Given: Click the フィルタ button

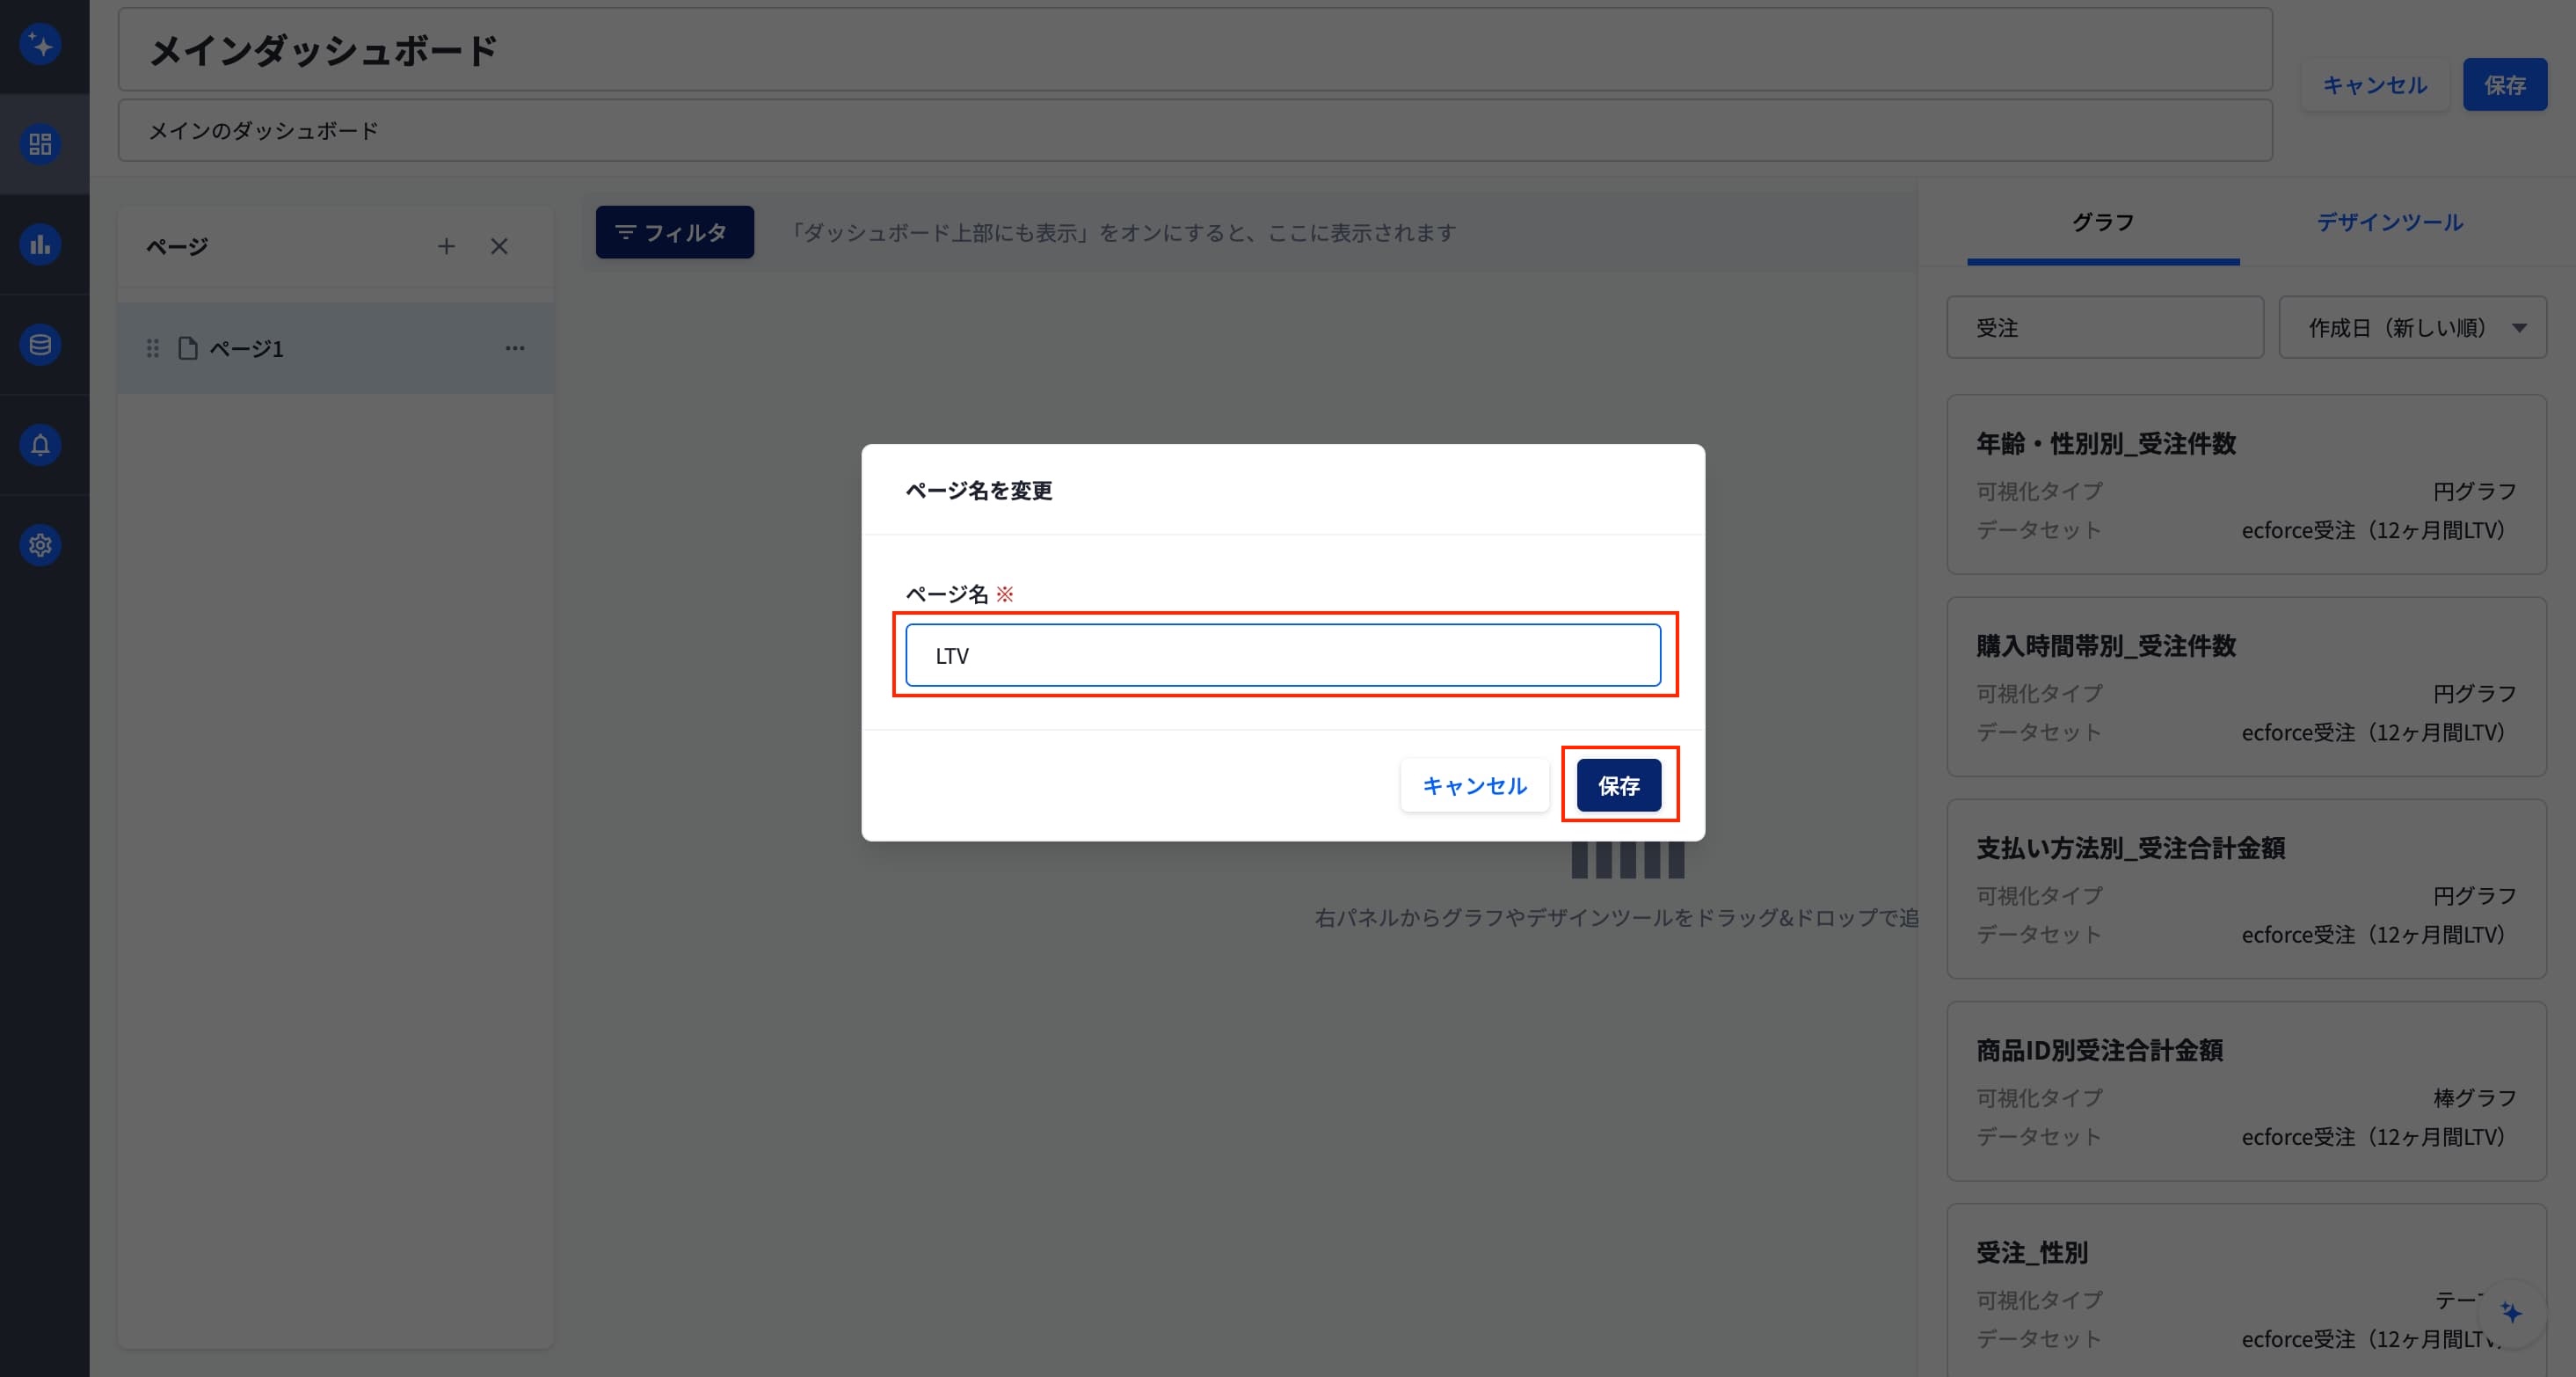Looking at the screenshot, I should tap(675, 232).
